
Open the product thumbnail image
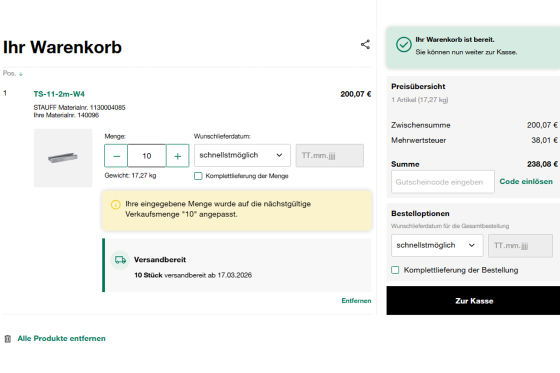coord(63,158)
